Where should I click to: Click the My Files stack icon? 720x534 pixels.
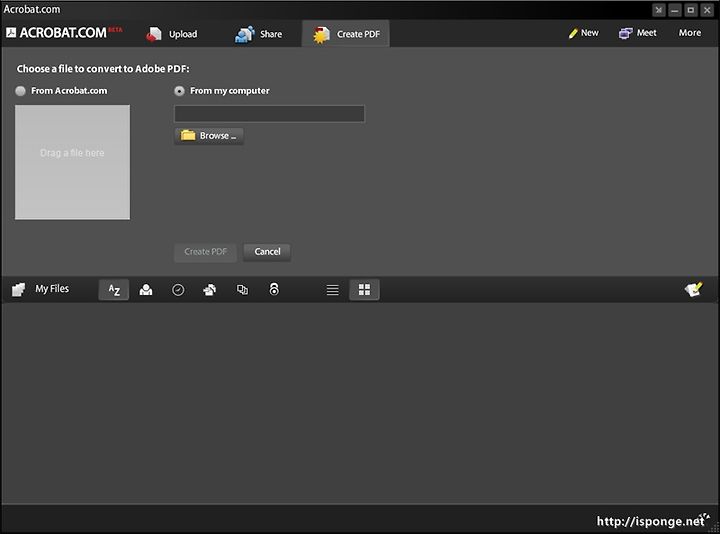[x=18, y=290]
